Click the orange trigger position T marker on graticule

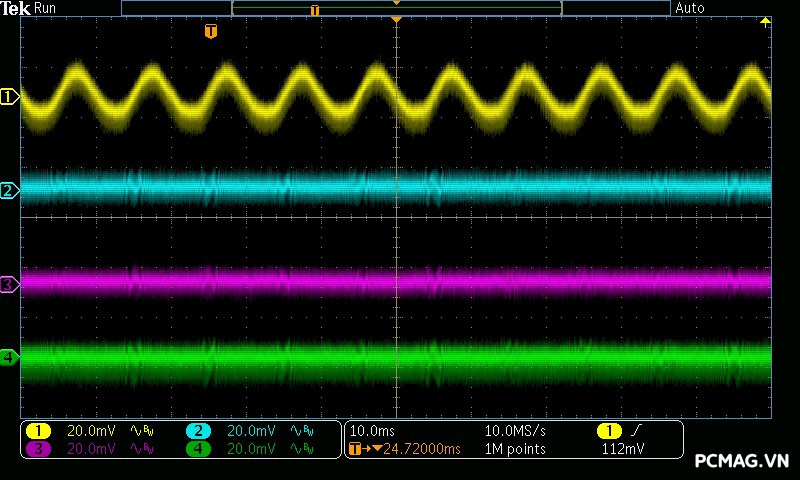210,32
